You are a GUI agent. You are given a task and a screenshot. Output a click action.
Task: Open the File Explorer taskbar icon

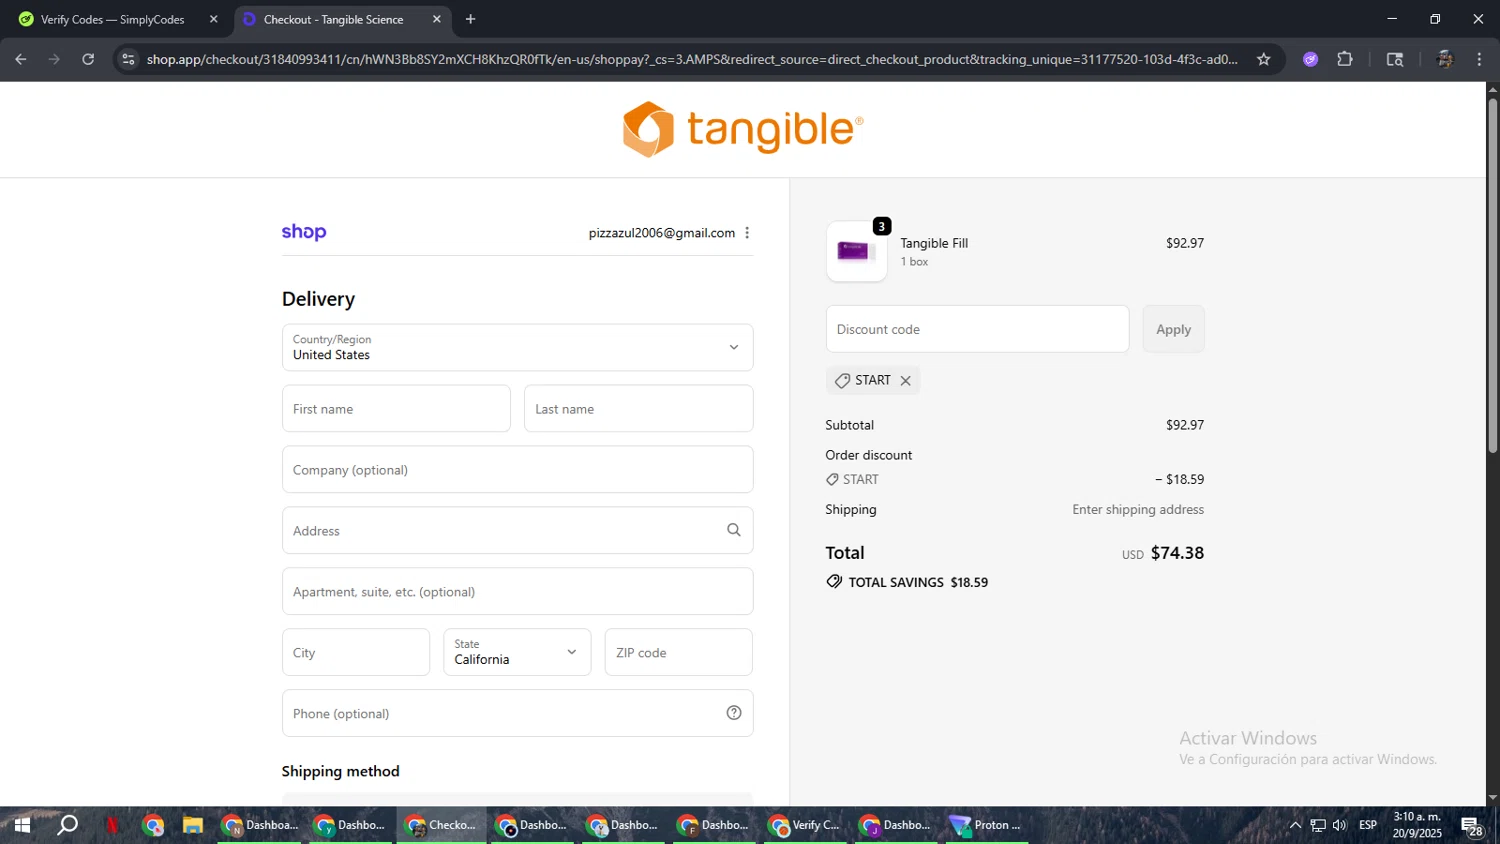tap(192, 825)
